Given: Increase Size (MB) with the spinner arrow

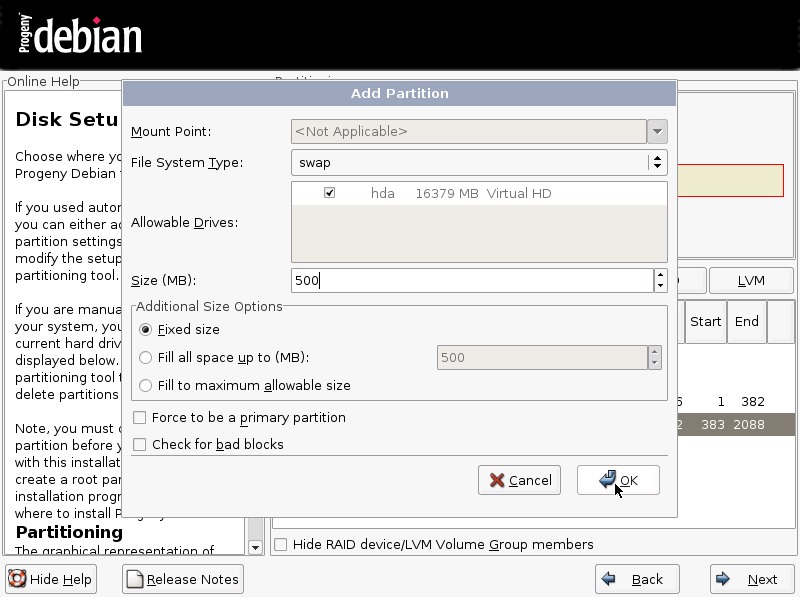Looking at the screenshot, I should 660,275.
